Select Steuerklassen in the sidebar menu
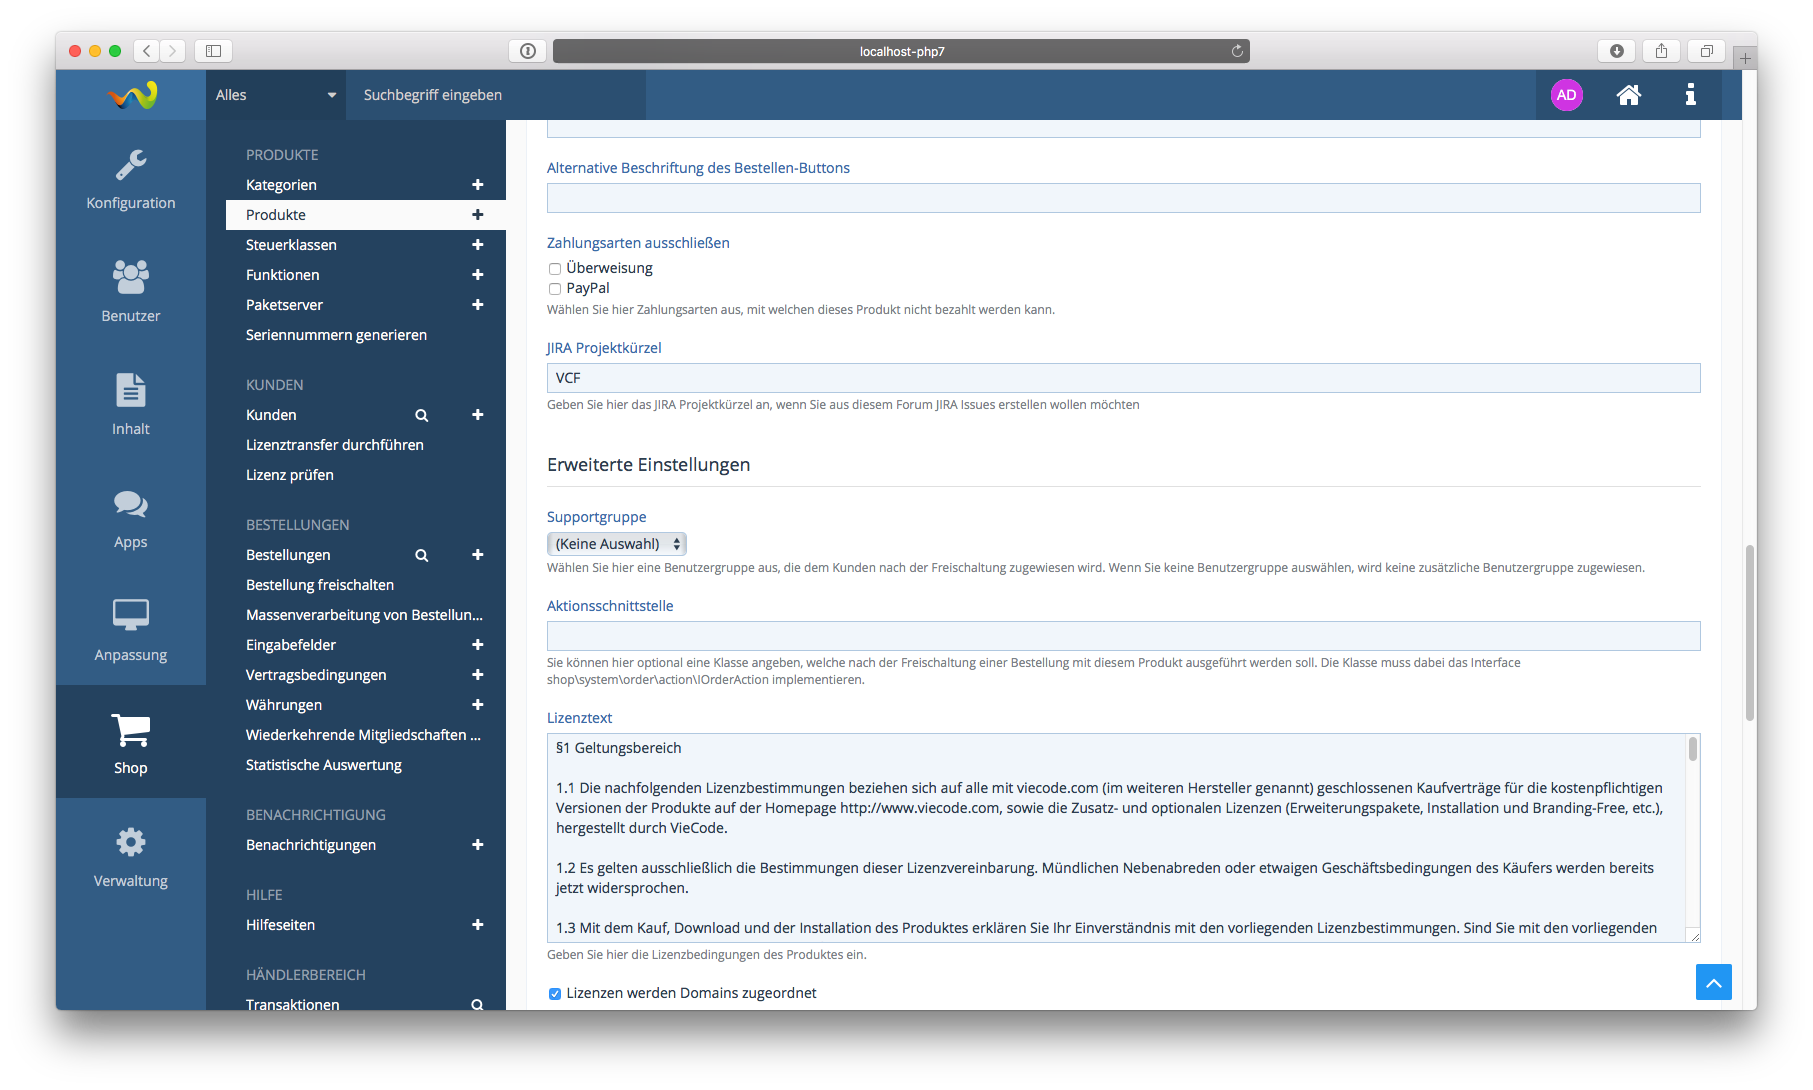 click(291, 245)
